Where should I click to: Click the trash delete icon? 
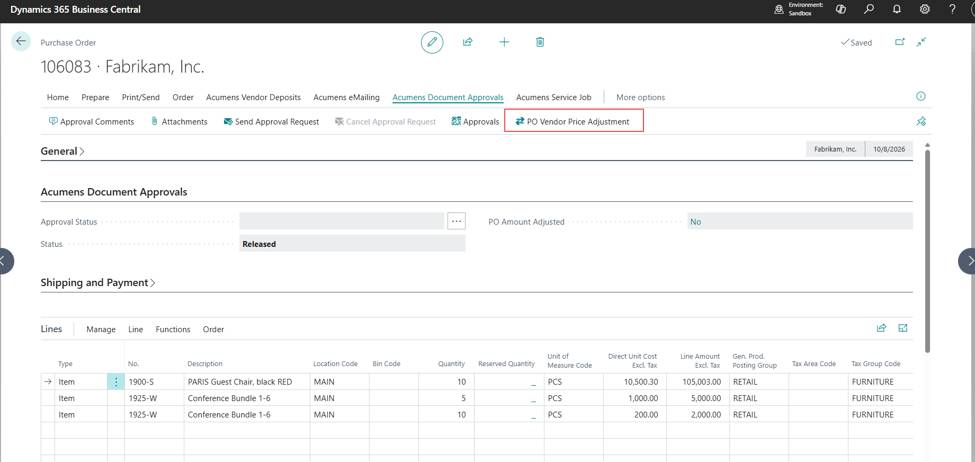pyautogui.click(x=540, y=42)
